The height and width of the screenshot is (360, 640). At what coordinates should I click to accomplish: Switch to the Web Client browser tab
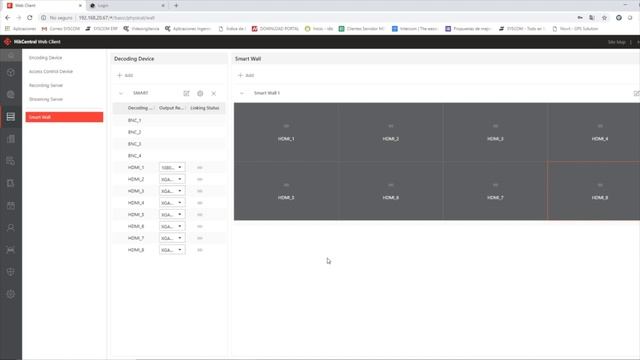(x=44, y=6)
